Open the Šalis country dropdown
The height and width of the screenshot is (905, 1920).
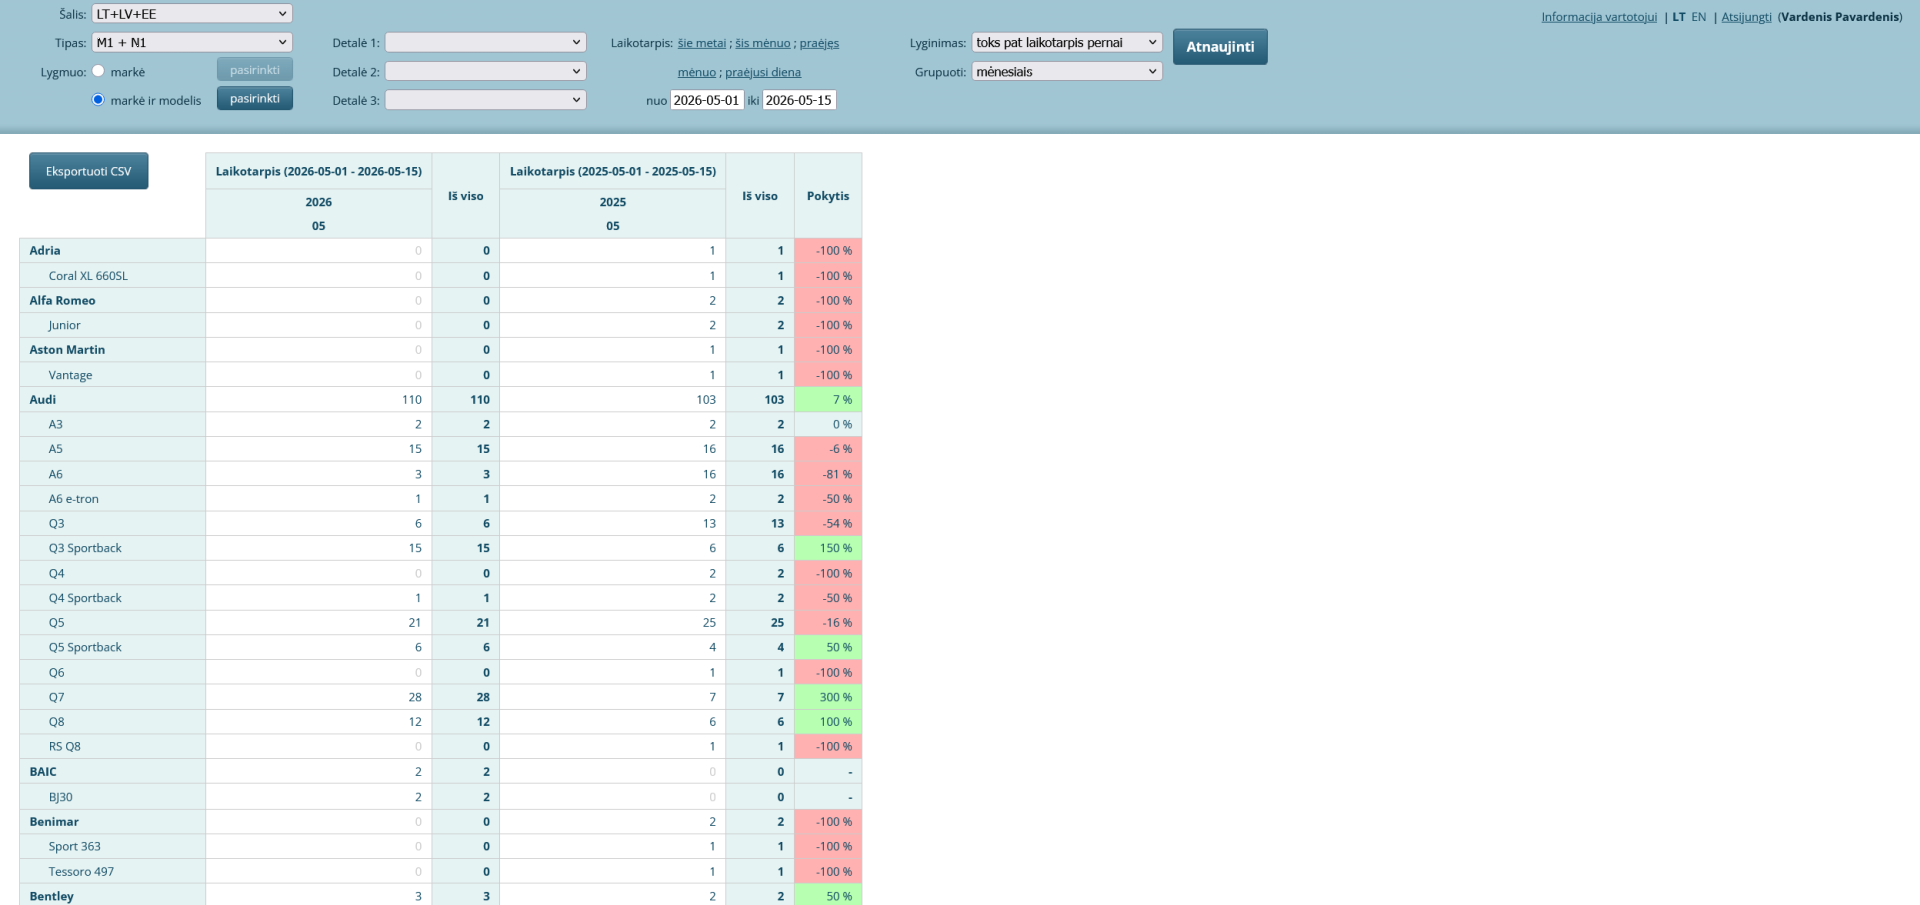pyautogui.click(x=192, y=14)
